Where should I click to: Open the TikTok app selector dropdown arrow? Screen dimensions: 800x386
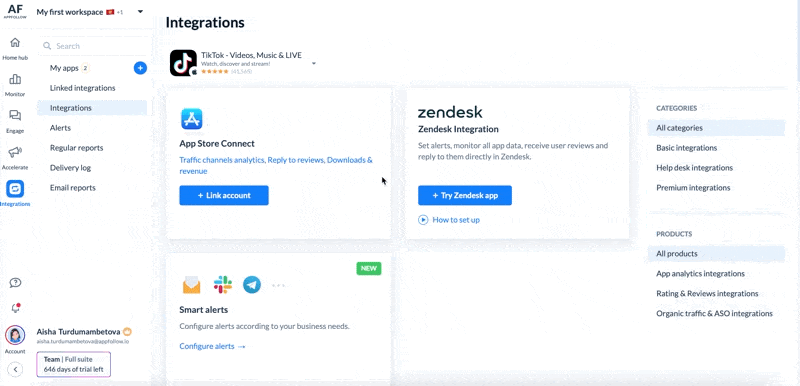(314, 64)
